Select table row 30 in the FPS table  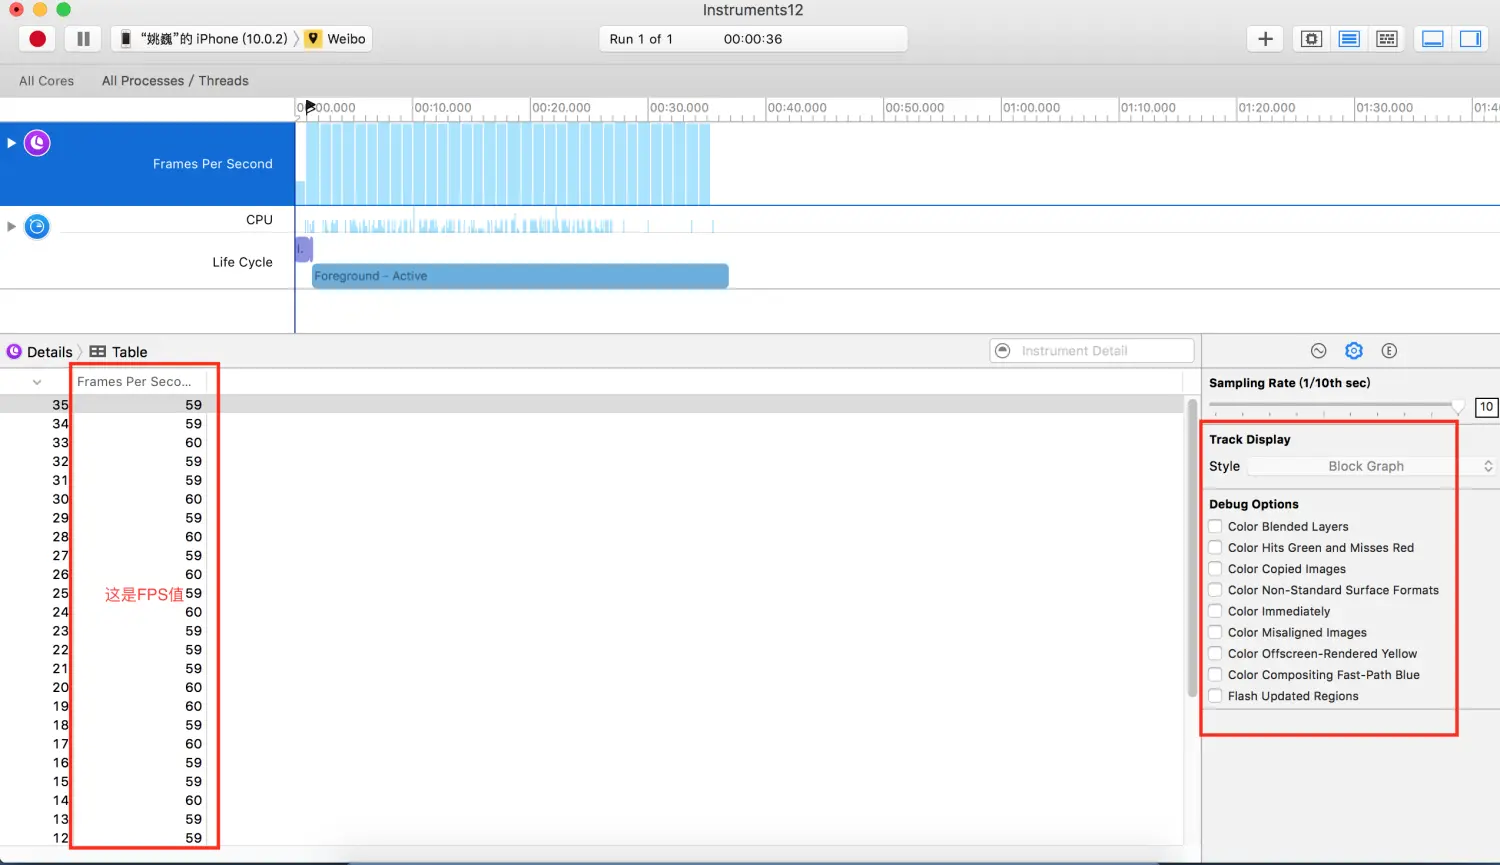click(592, 499)
